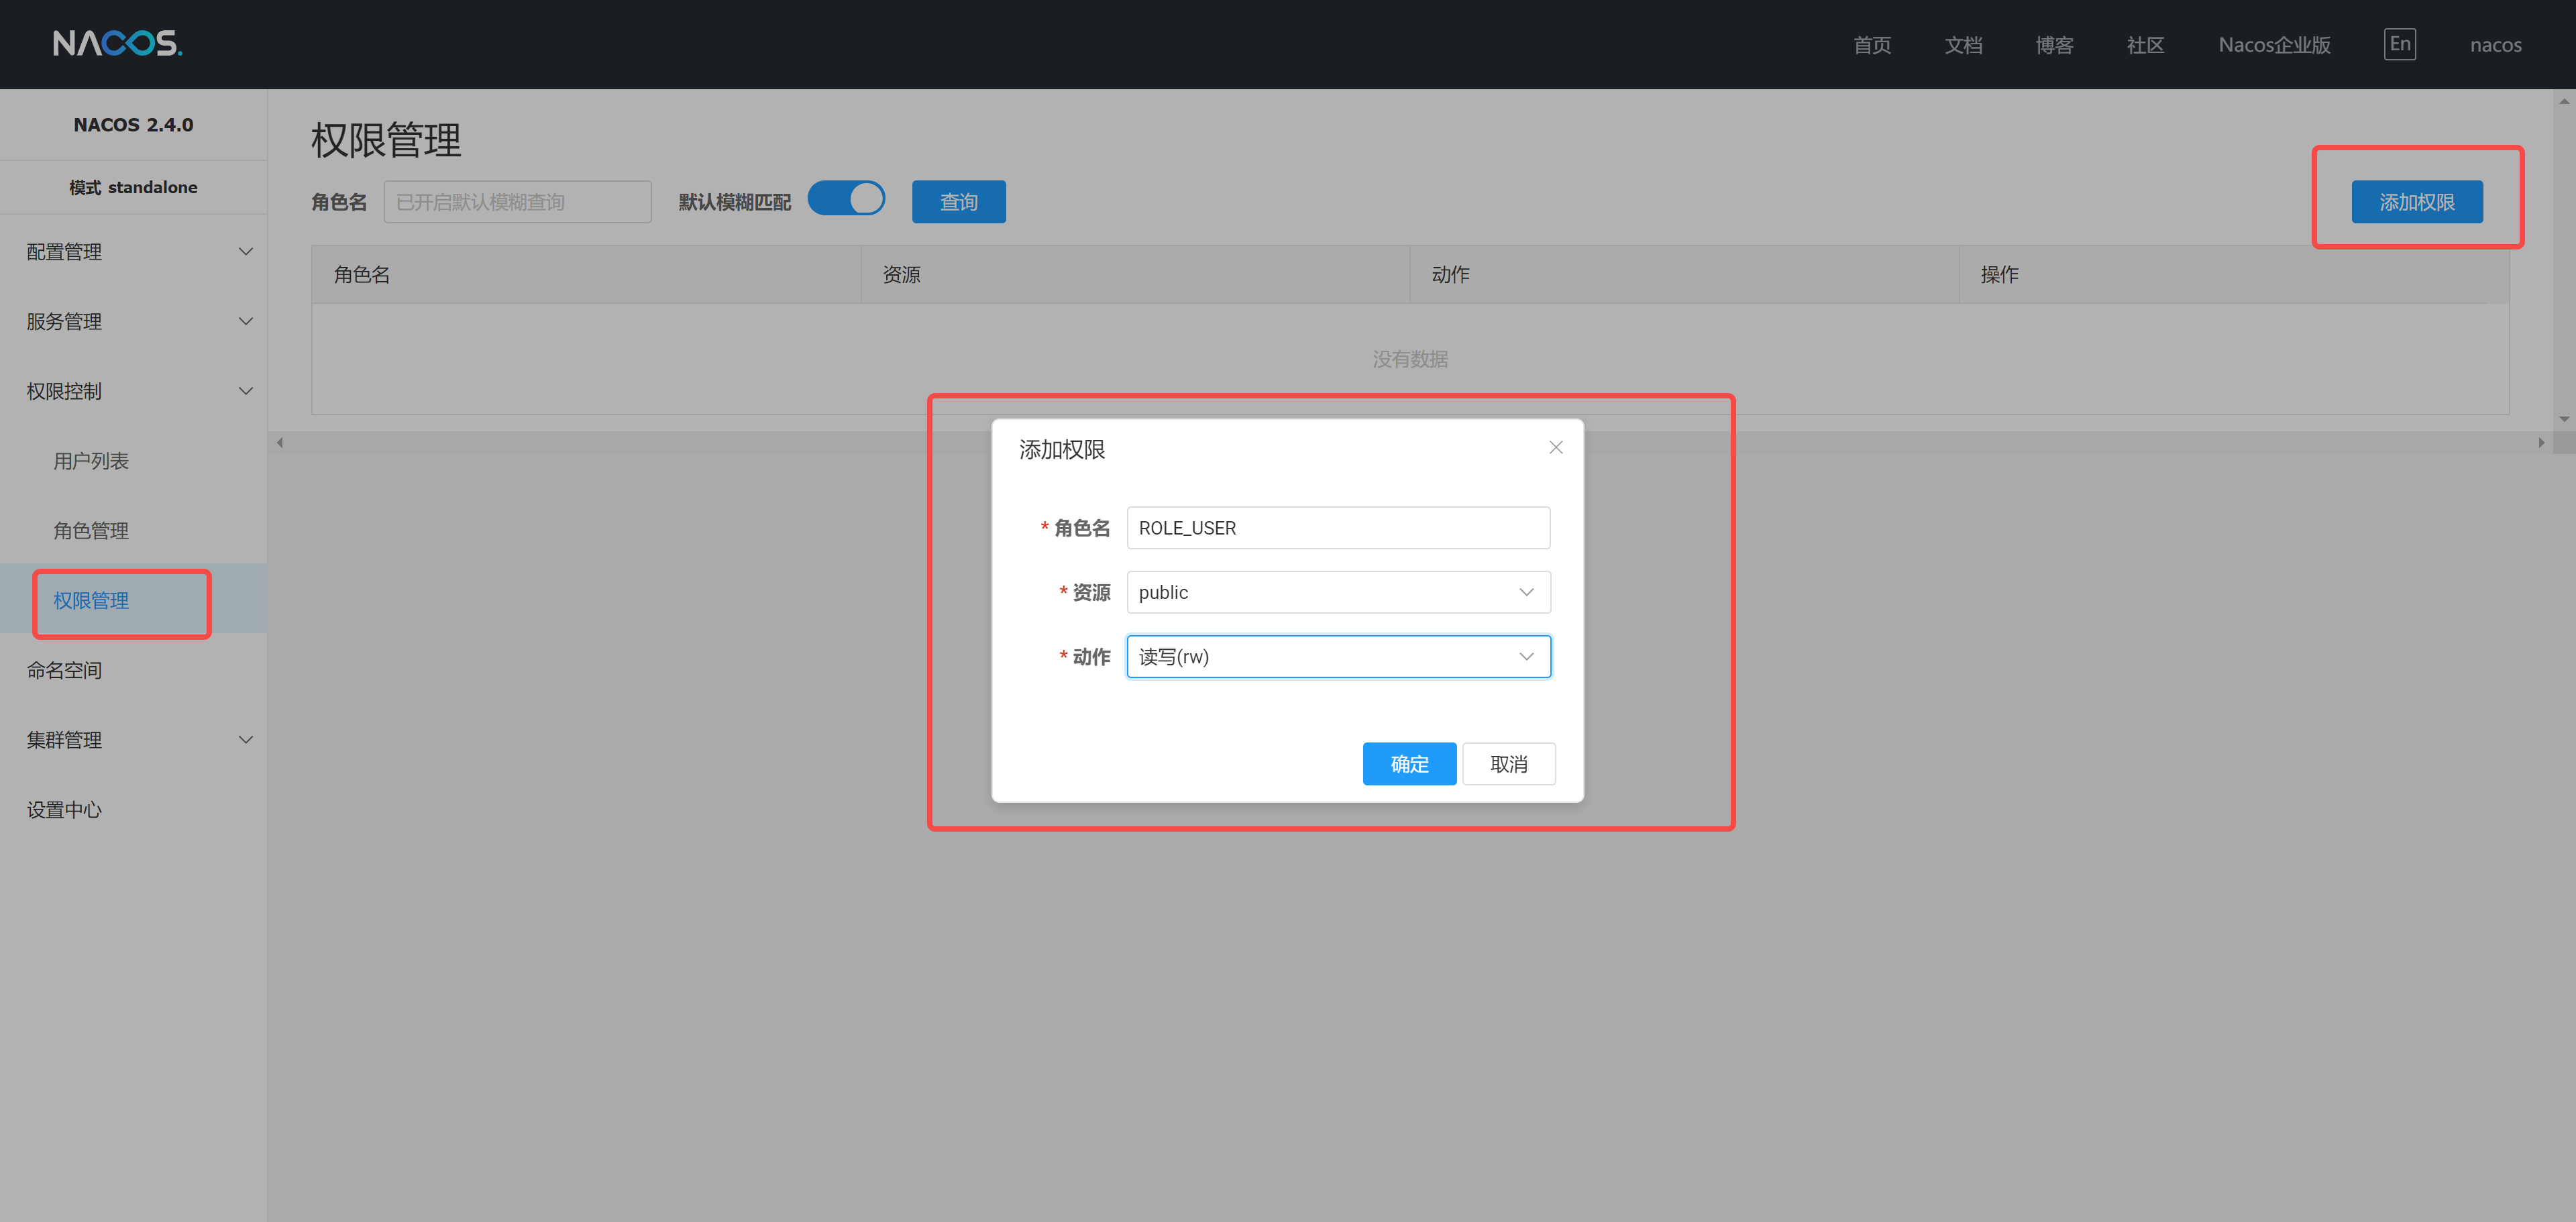2576x1222 pixels.
Task: Open 角色管理 in the sidebar
Action: 91,531
